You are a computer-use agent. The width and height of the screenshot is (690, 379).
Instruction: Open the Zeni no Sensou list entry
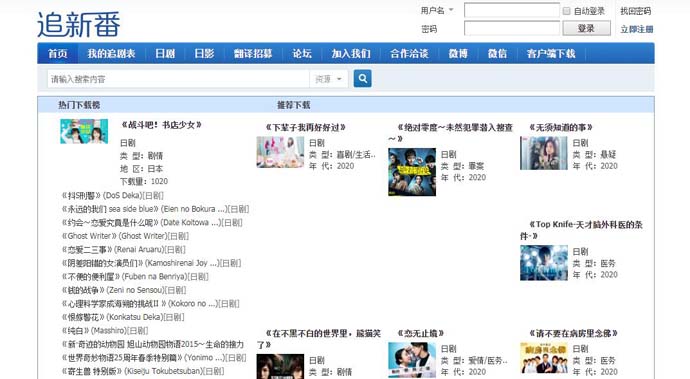pos(124,290)
